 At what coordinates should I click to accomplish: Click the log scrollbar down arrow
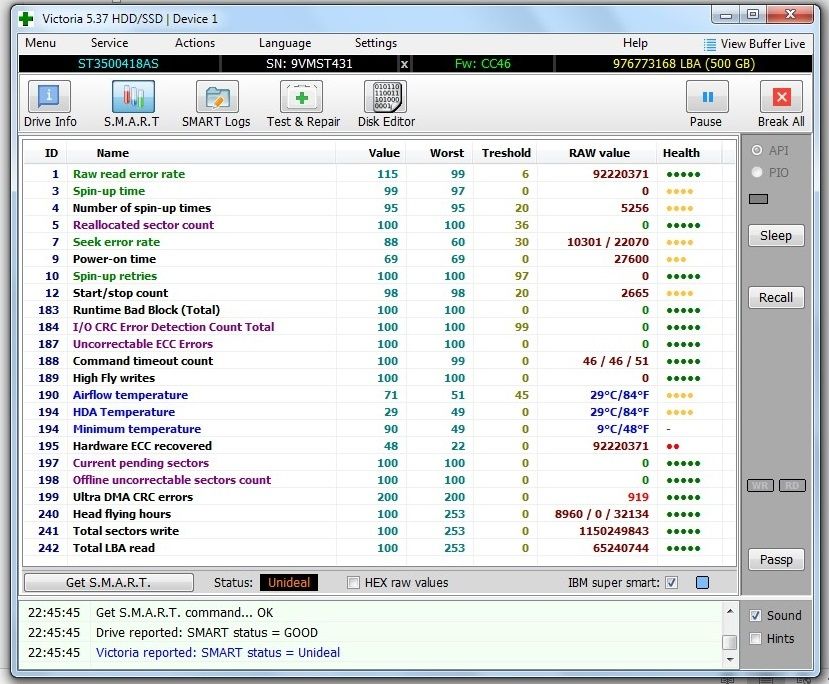click(730, 659)
